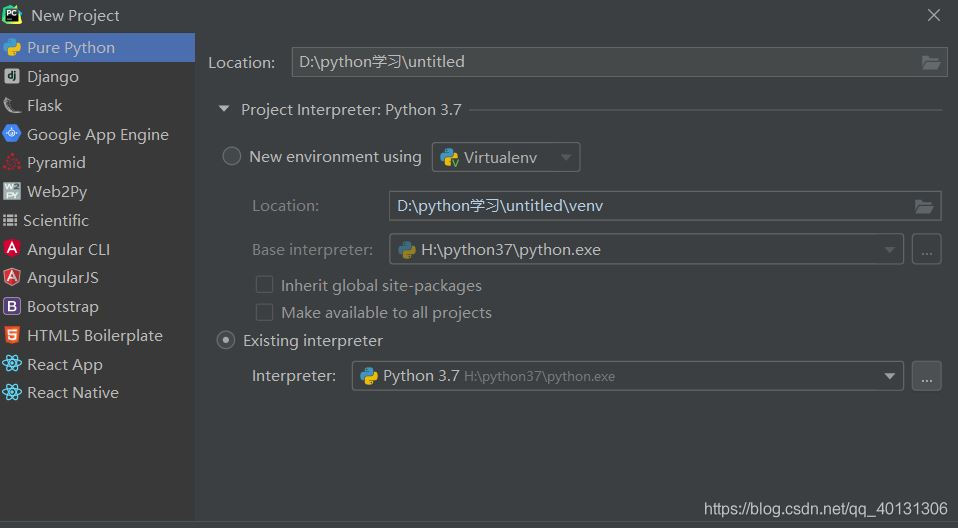958x528 pixels.
Task: Click the Pure Python snake icon
Action: point(12,48)
